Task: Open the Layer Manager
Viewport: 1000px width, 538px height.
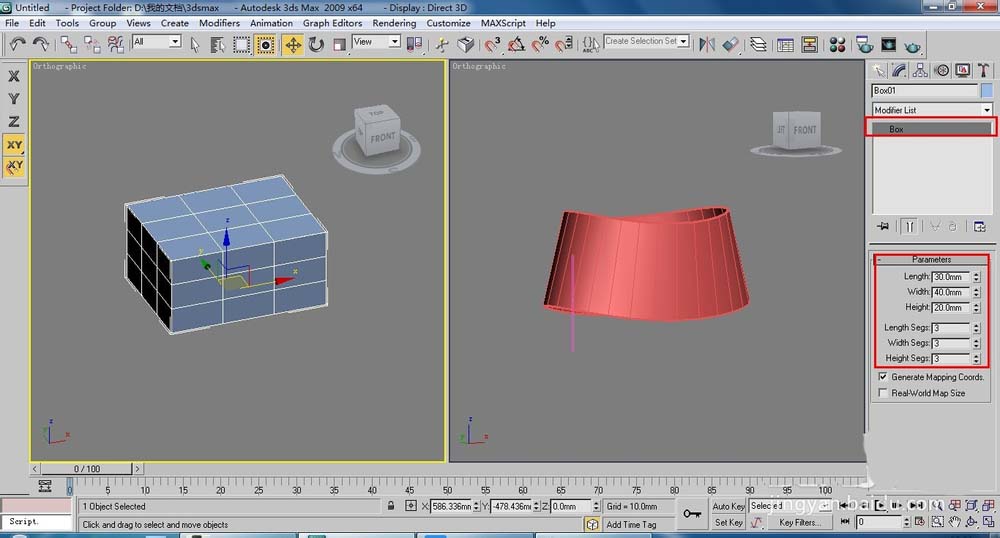Action: 759,44
